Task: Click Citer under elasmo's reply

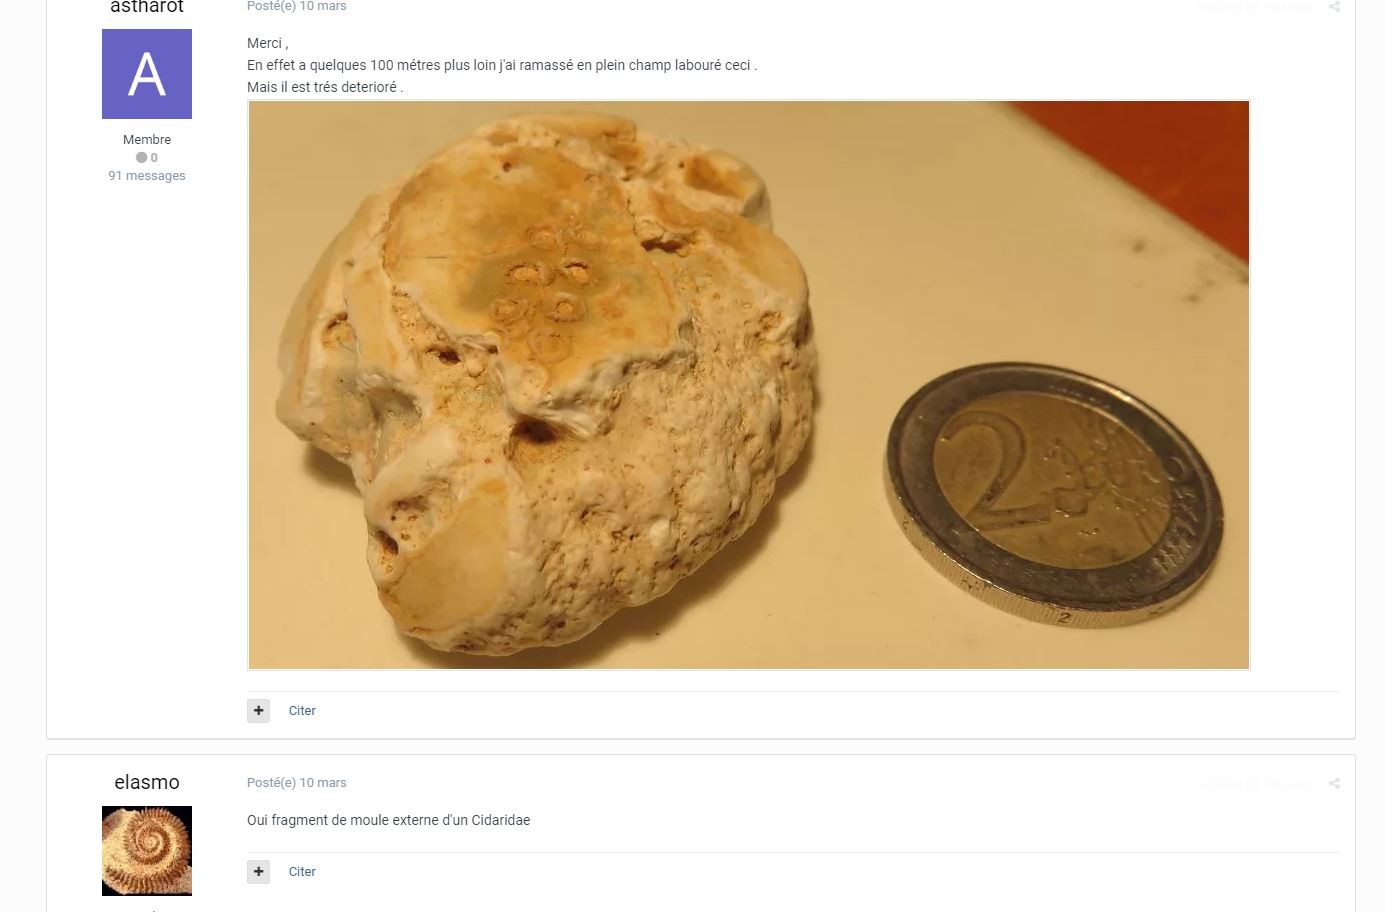Action: click(x=302, y=871)
